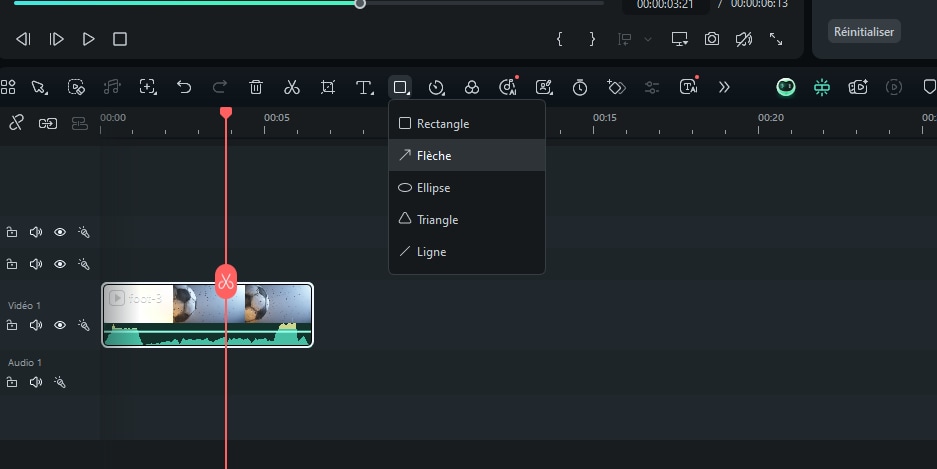Toggle the green auto-snap icon
This screenshot has height=469, width=937.
coord(822,87)
